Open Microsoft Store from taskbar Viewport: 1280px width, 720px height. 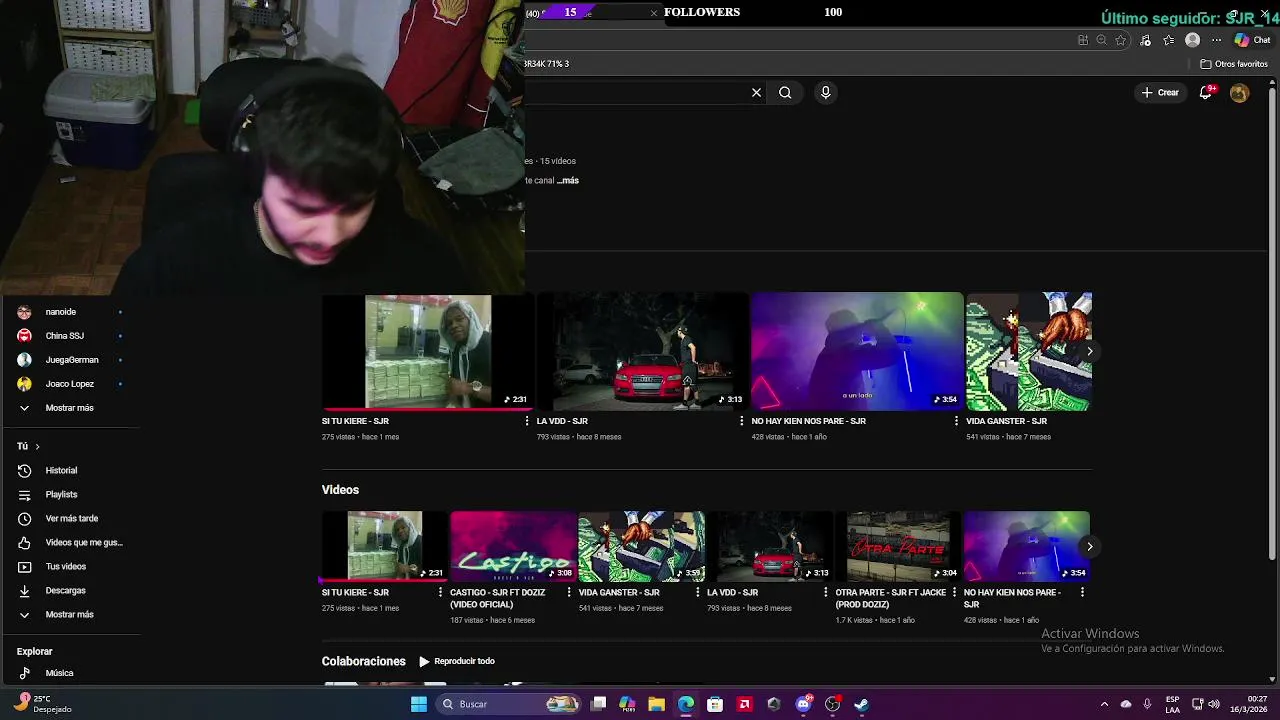point(715,704)
